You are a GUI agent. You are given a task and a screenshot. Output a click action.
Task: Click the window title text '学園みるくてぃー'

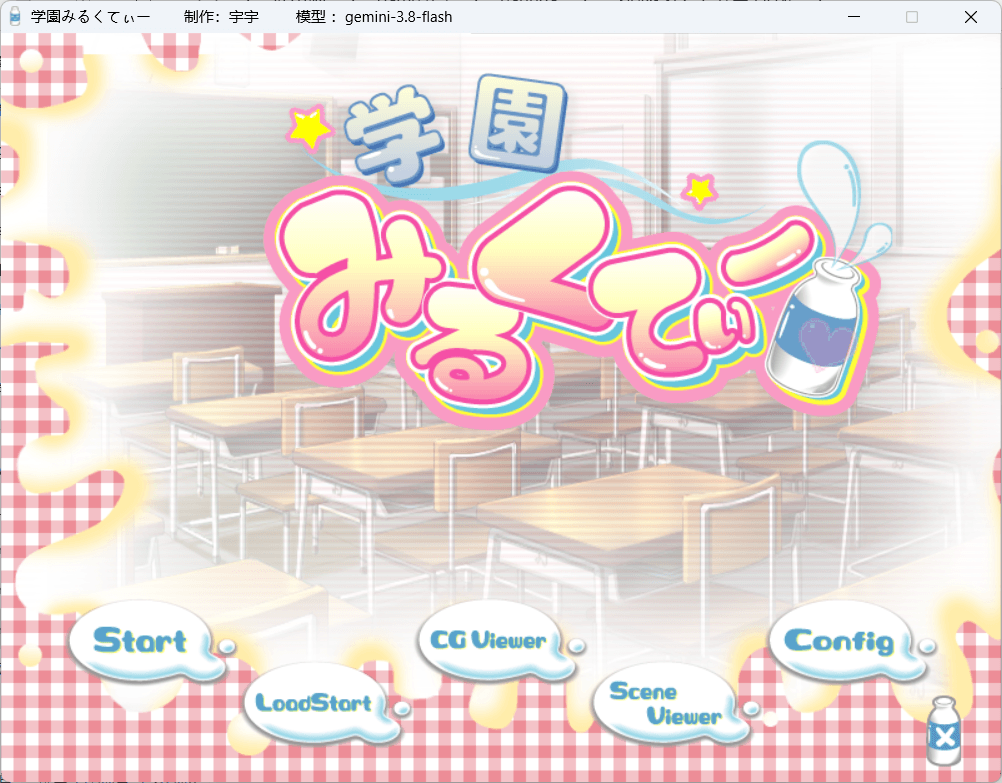click(89, 17)
